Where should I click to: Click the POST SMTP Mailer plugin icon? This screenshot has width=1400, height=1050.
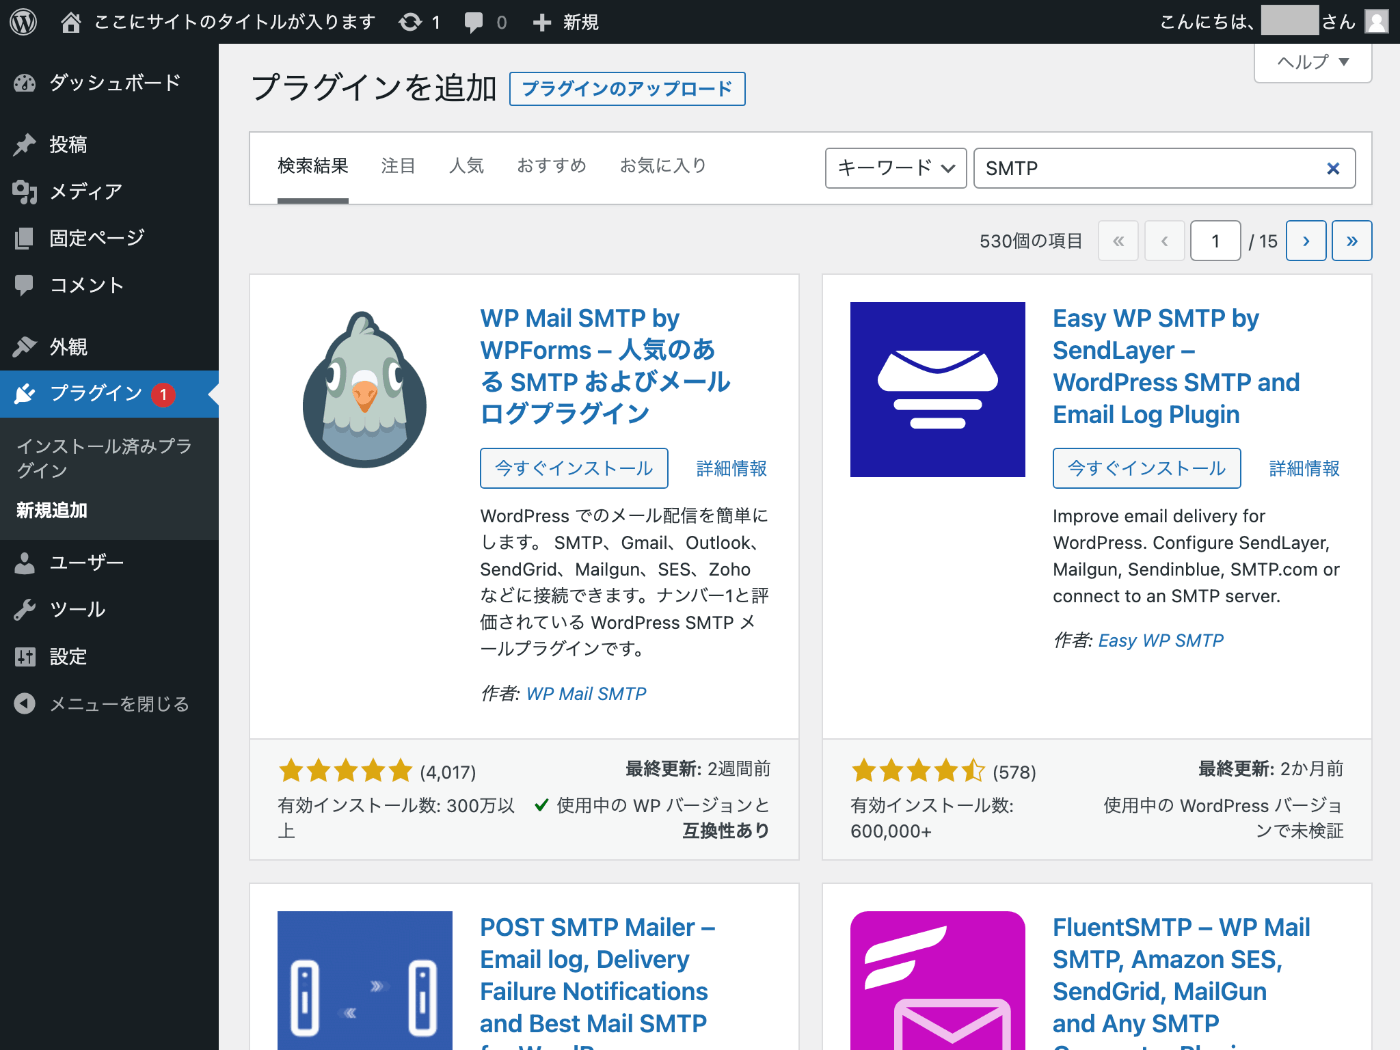[x=365, y=980]
